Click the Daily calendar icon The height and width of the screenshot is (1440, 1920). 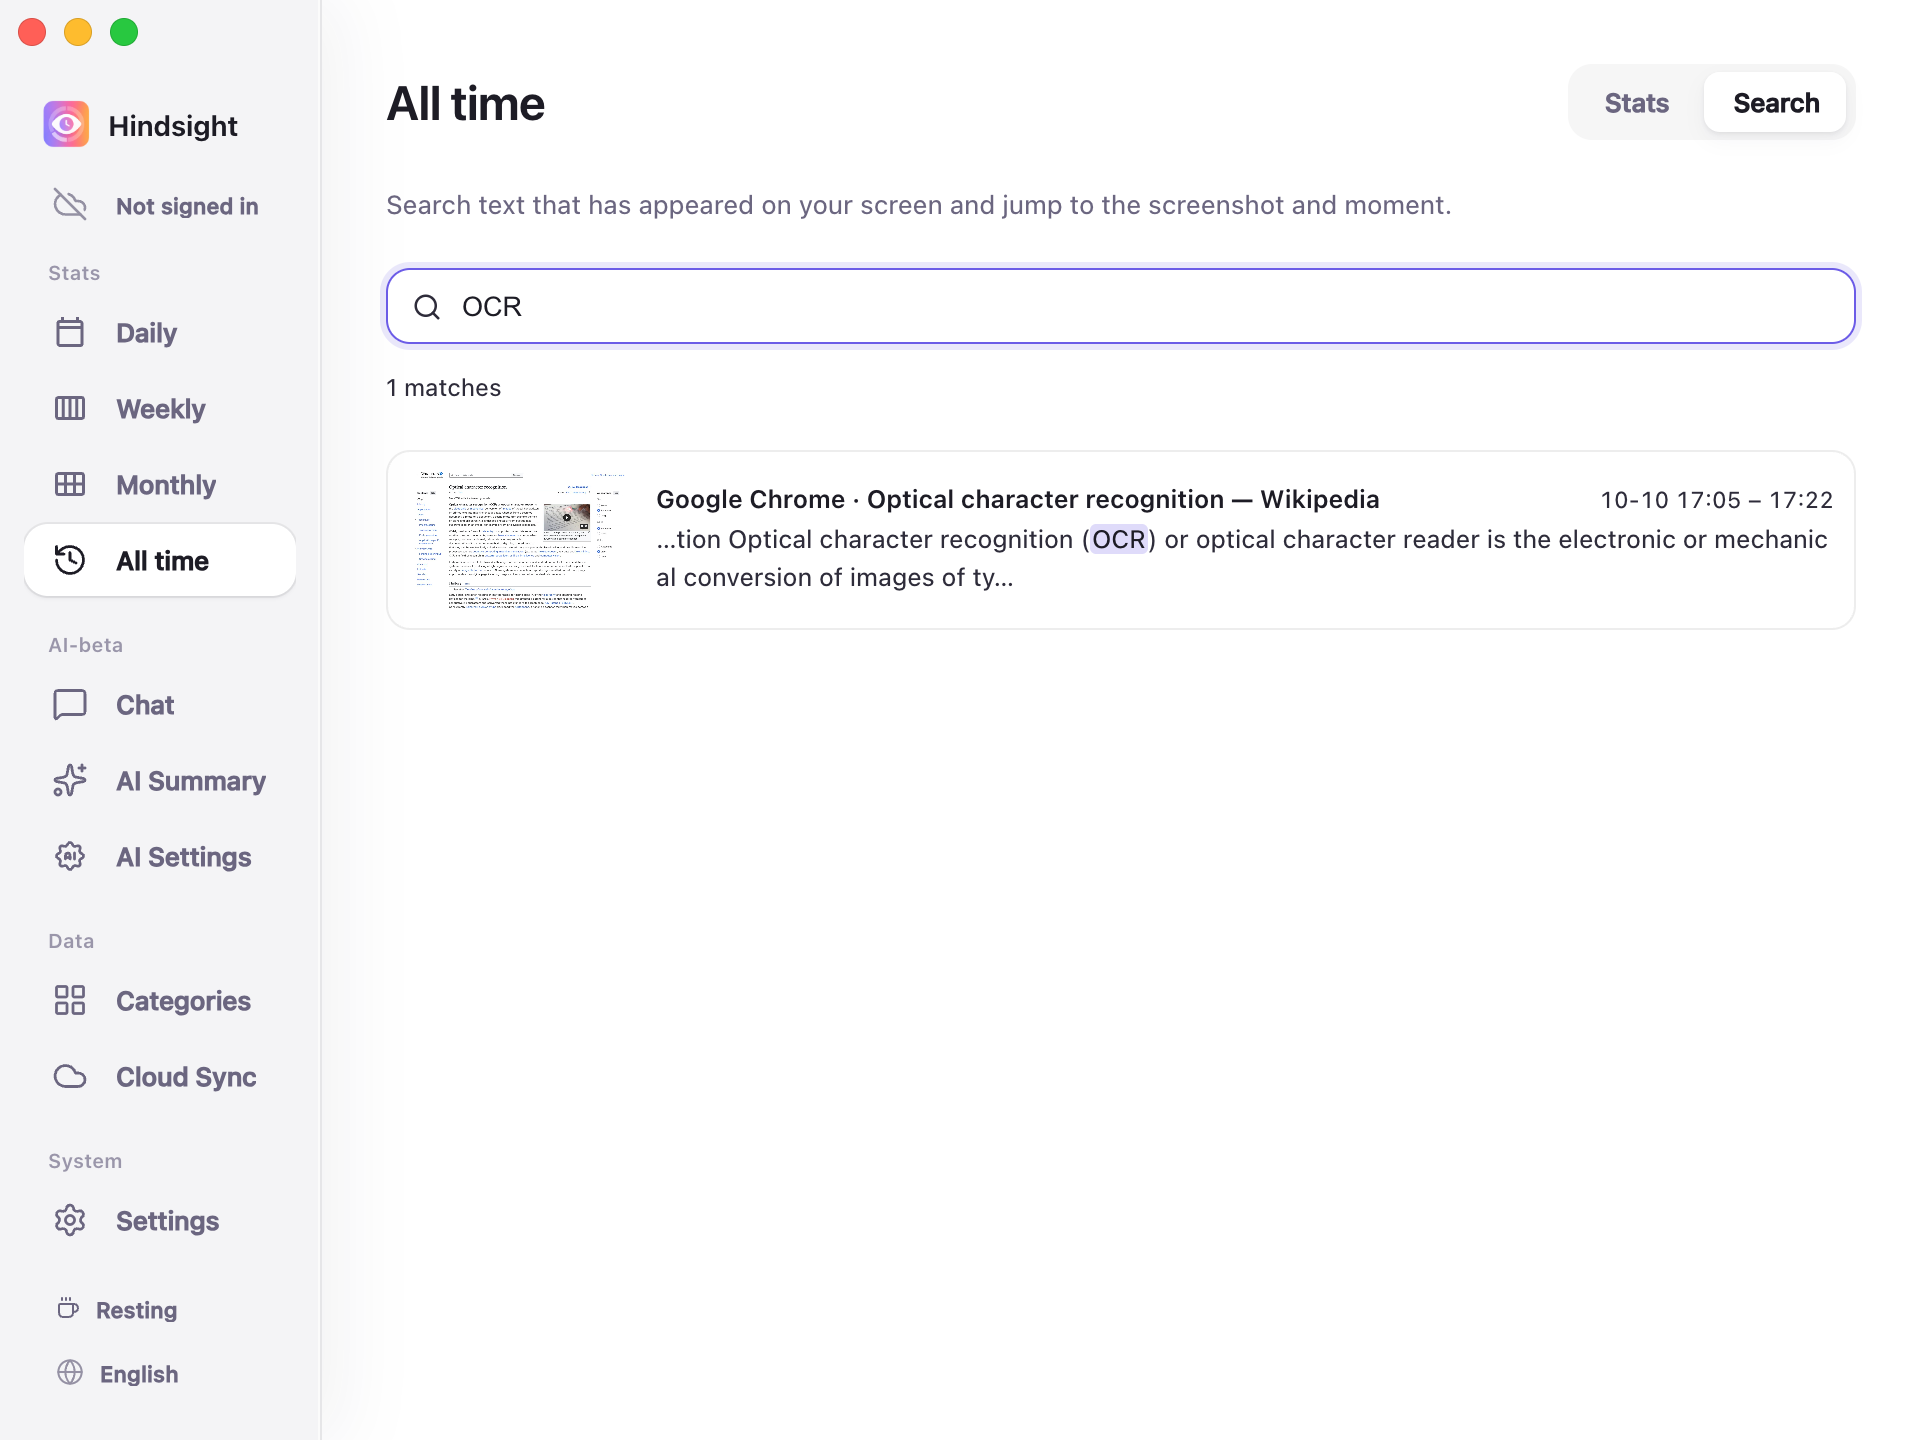(x=70, y=332)
